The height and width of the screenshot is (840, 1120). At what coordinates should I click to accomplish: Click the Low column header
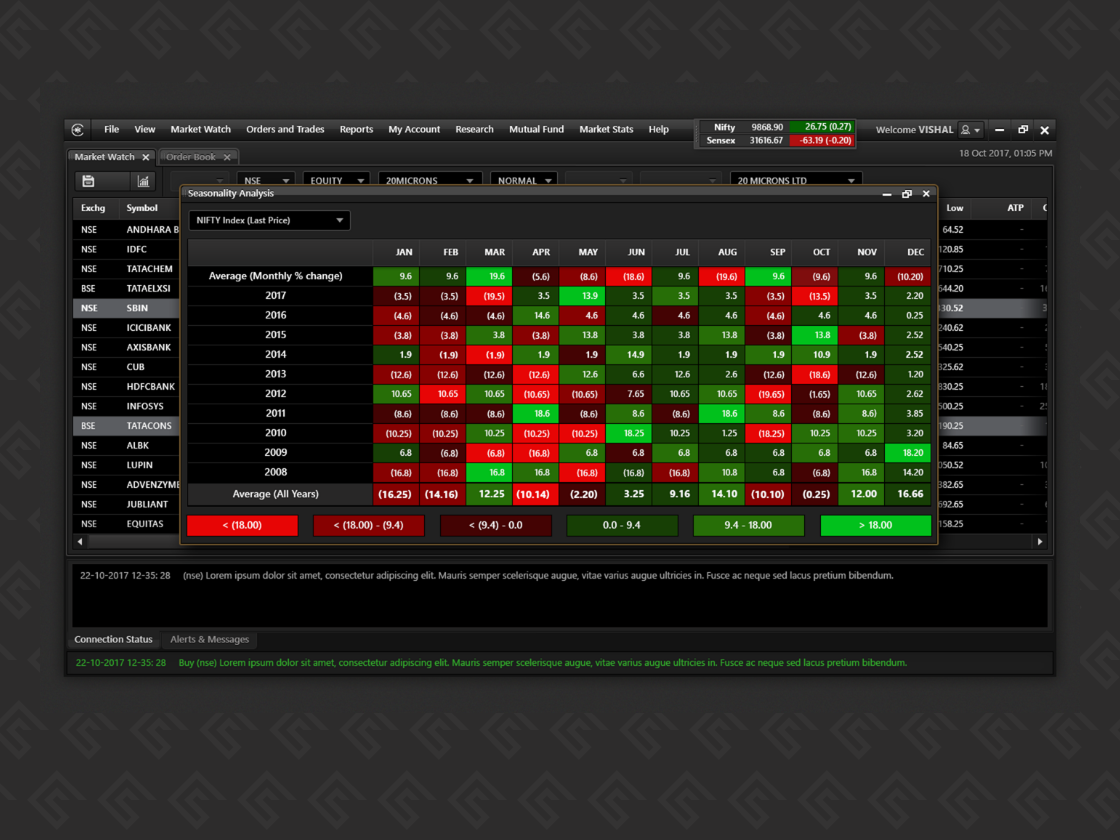coord(955,208)
